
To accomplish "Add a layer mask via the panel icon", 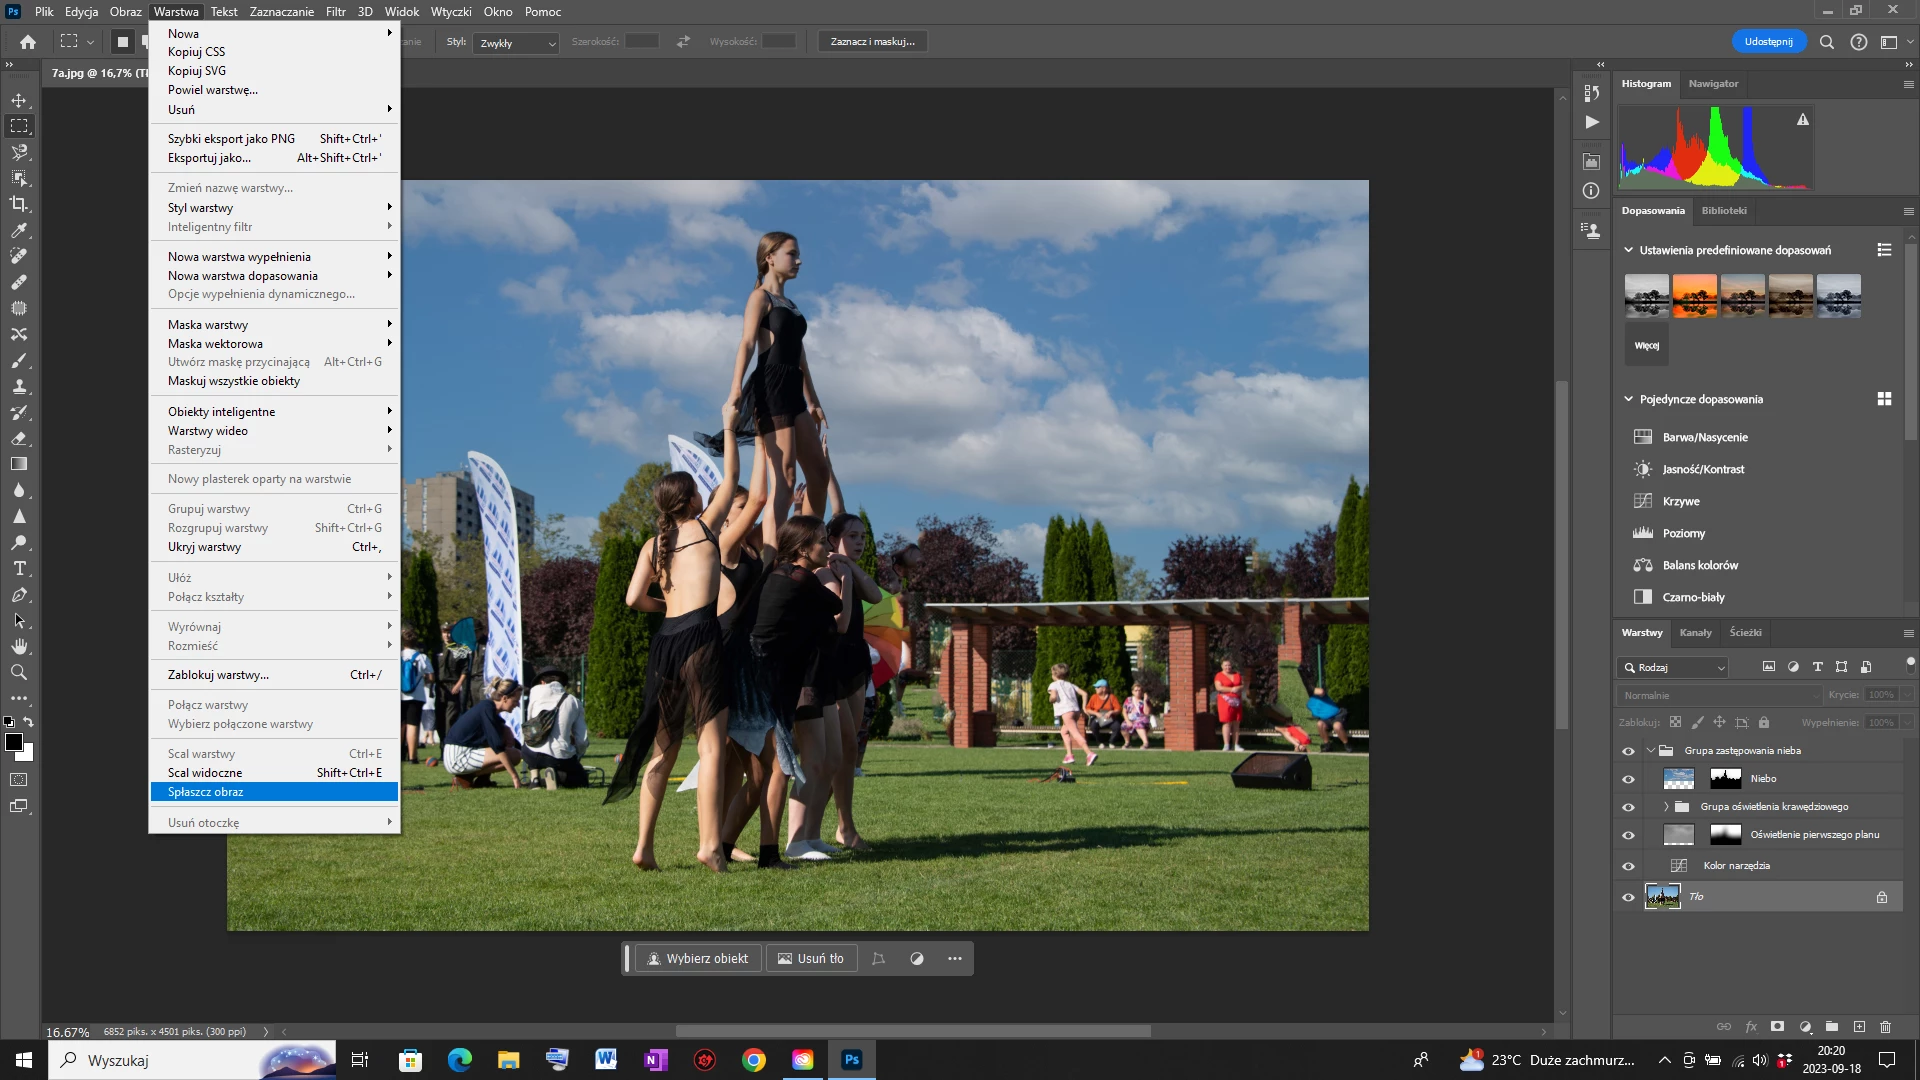I will tap(1777, 1027).
